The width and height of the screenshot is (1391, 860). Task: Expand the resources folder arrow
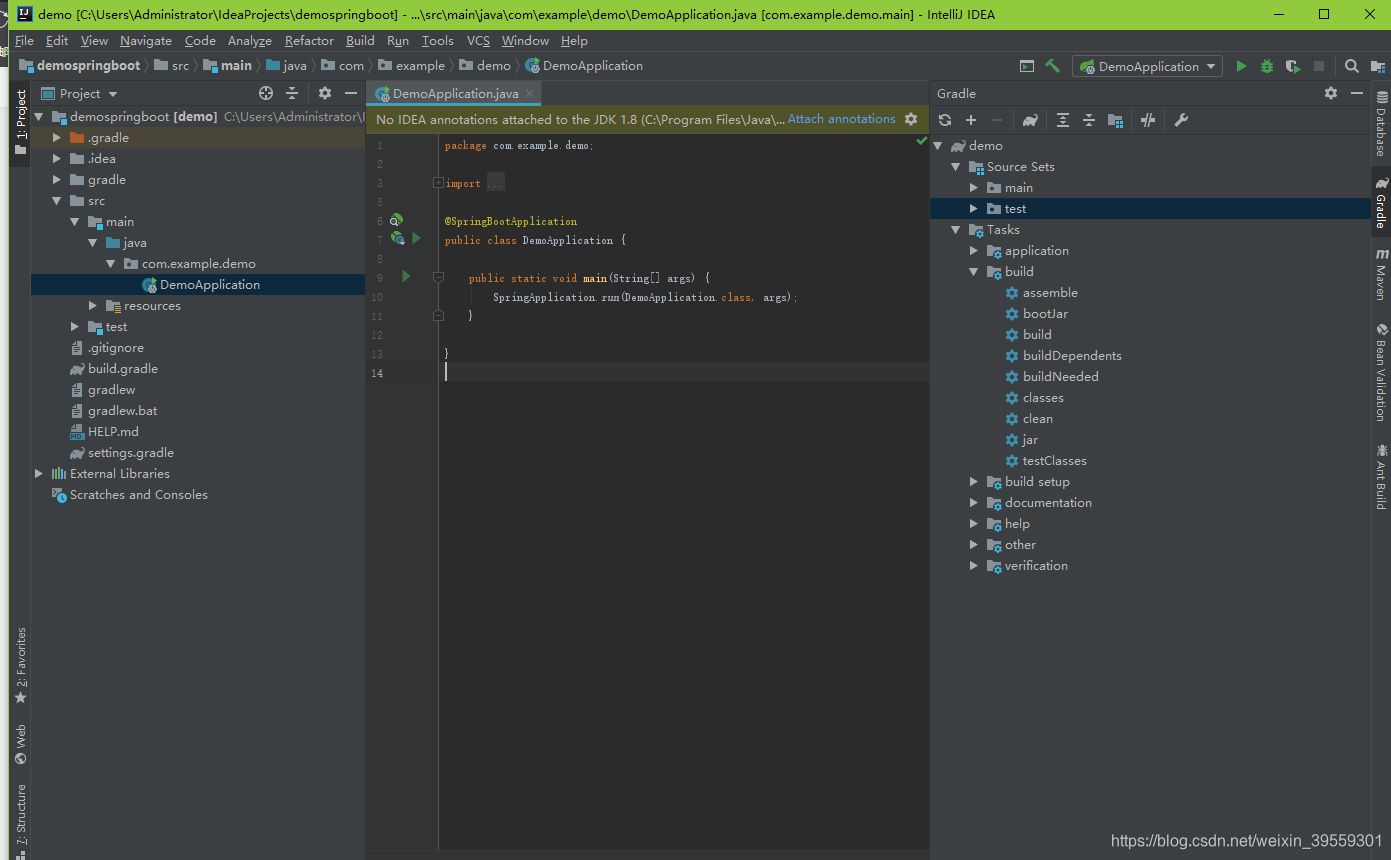93,306
